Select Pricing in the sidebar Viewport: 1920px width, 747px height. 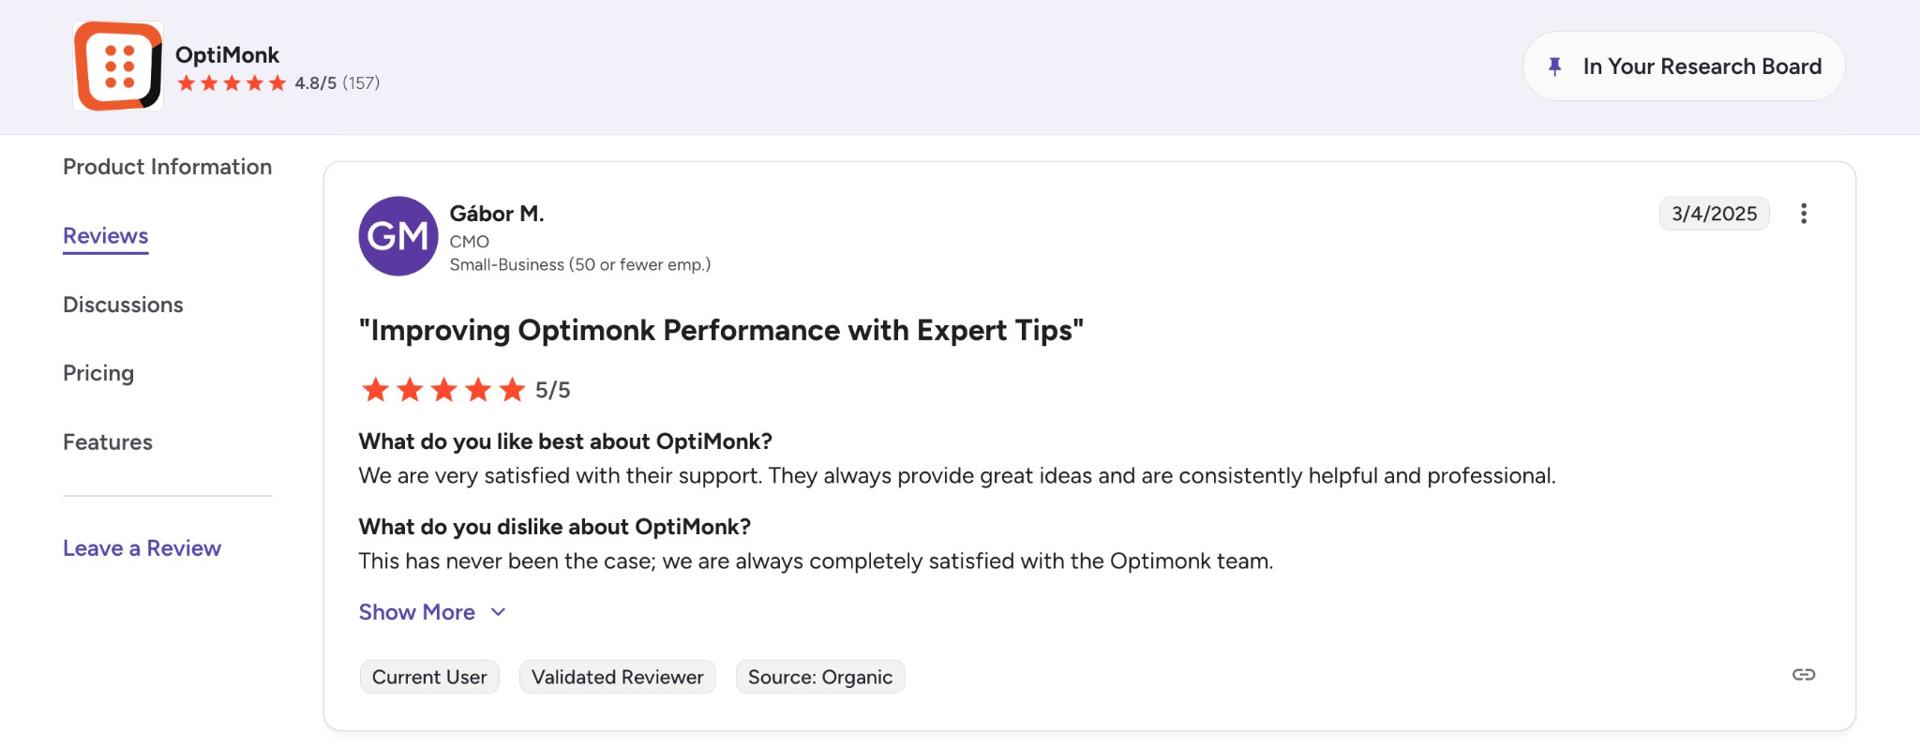click(x=98, y=373)
